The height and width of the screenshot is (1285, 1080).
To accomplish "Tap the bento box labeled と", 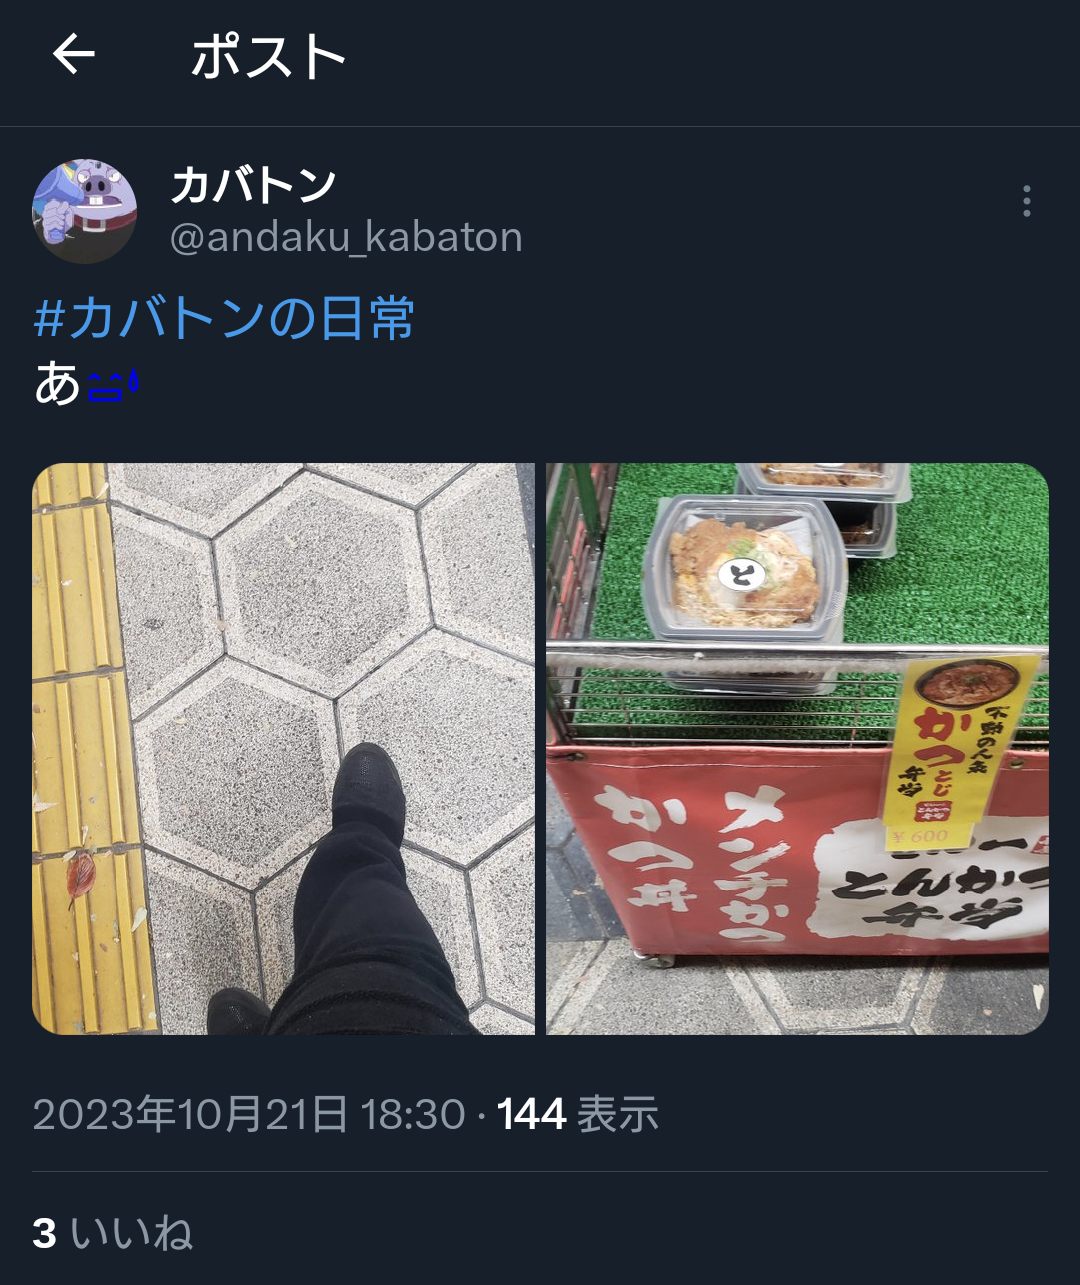I will coord(744,570).
